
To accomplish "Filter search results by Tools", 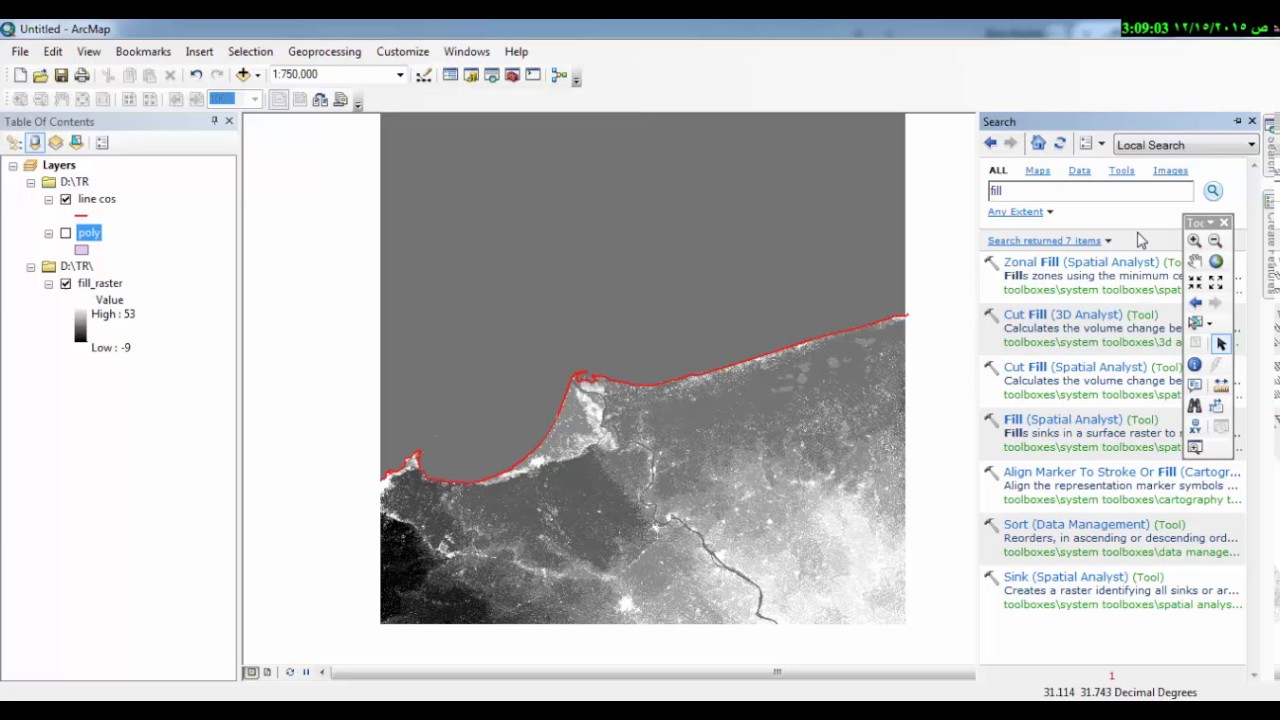I will pos(1121,171).
